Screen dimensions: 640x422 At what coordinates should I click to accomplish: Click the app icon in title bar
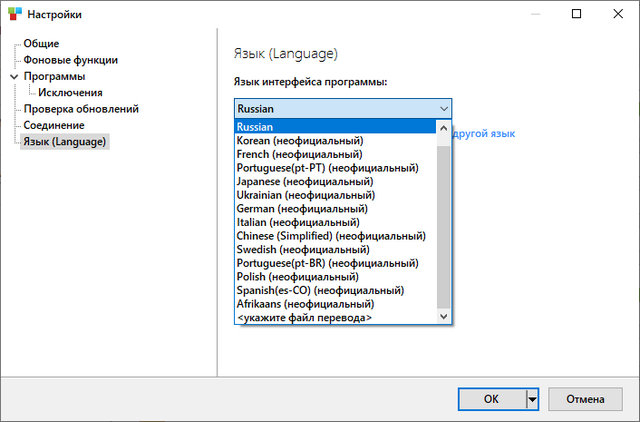click(13, 14)
